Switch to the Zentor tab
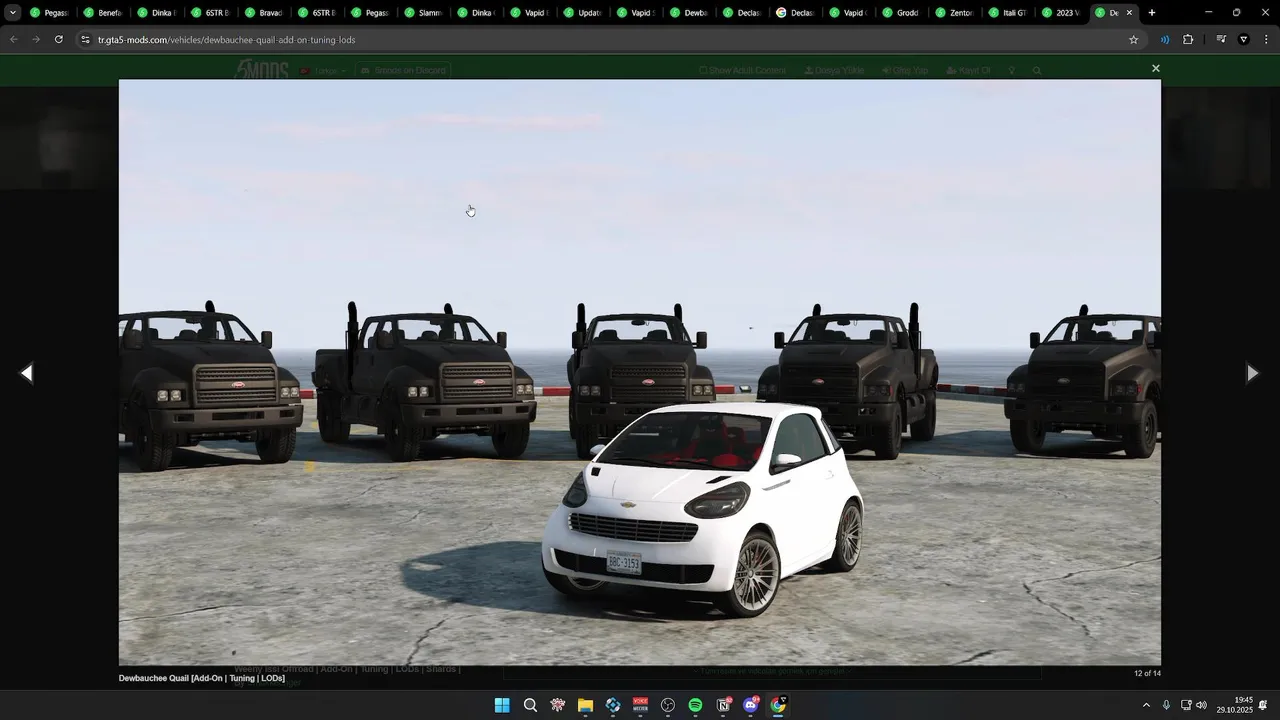Viewport: 1280px width, 720px height. 953,13
